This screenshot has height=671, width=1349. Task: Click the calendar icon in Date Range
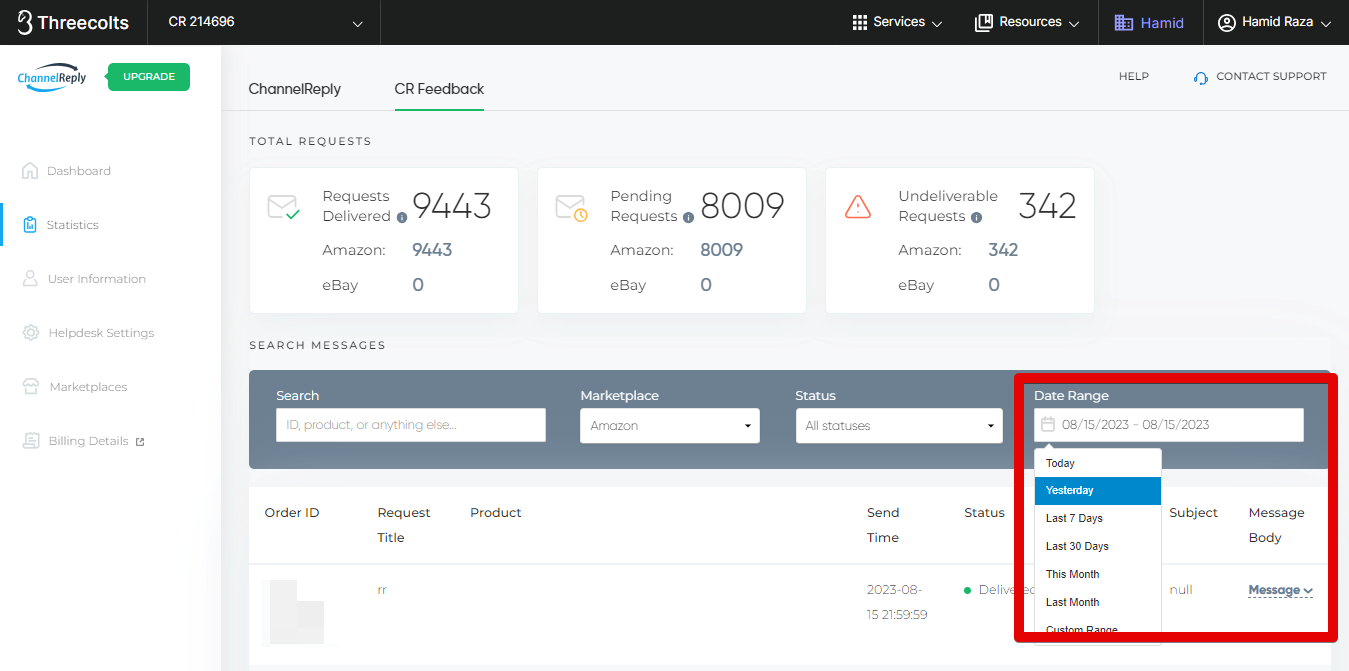pos(1048,424)
